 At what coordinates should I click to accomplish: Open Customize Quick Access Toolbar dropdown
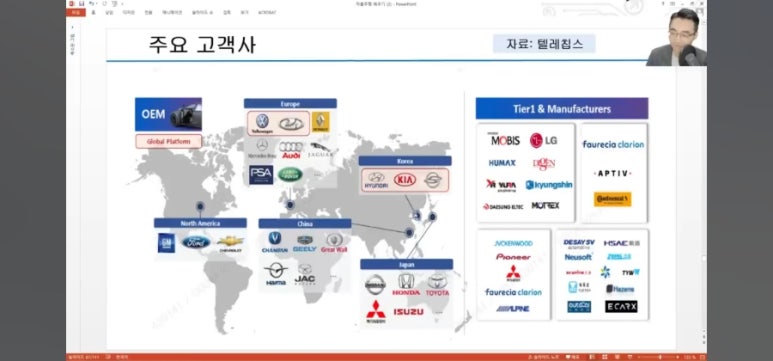coord(121,3)
